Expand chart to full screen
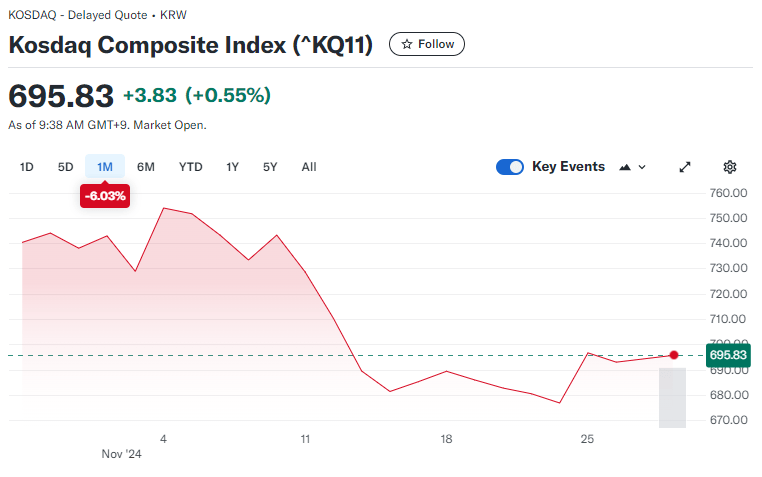Viewport: 762px width, 477px height. (685, 167)
